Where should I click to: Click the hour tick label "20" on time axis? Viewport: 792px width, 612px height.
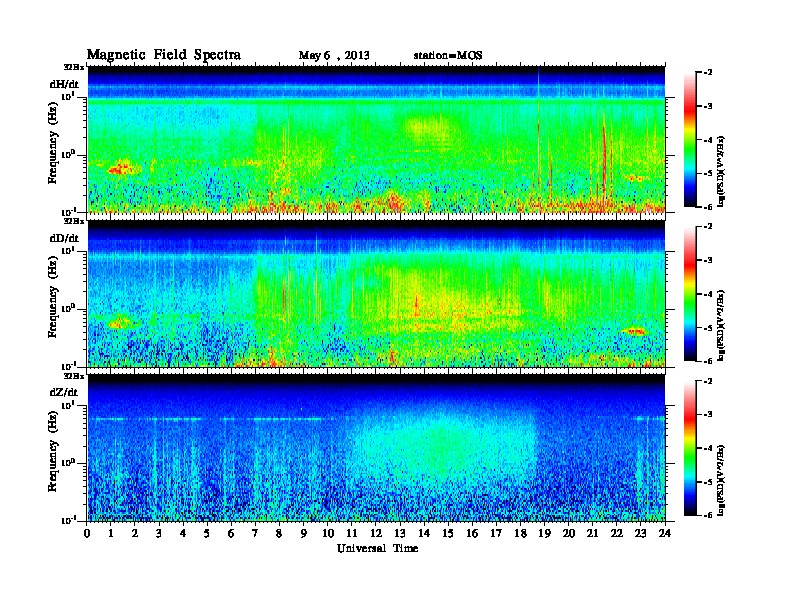(x=569, y=533)
